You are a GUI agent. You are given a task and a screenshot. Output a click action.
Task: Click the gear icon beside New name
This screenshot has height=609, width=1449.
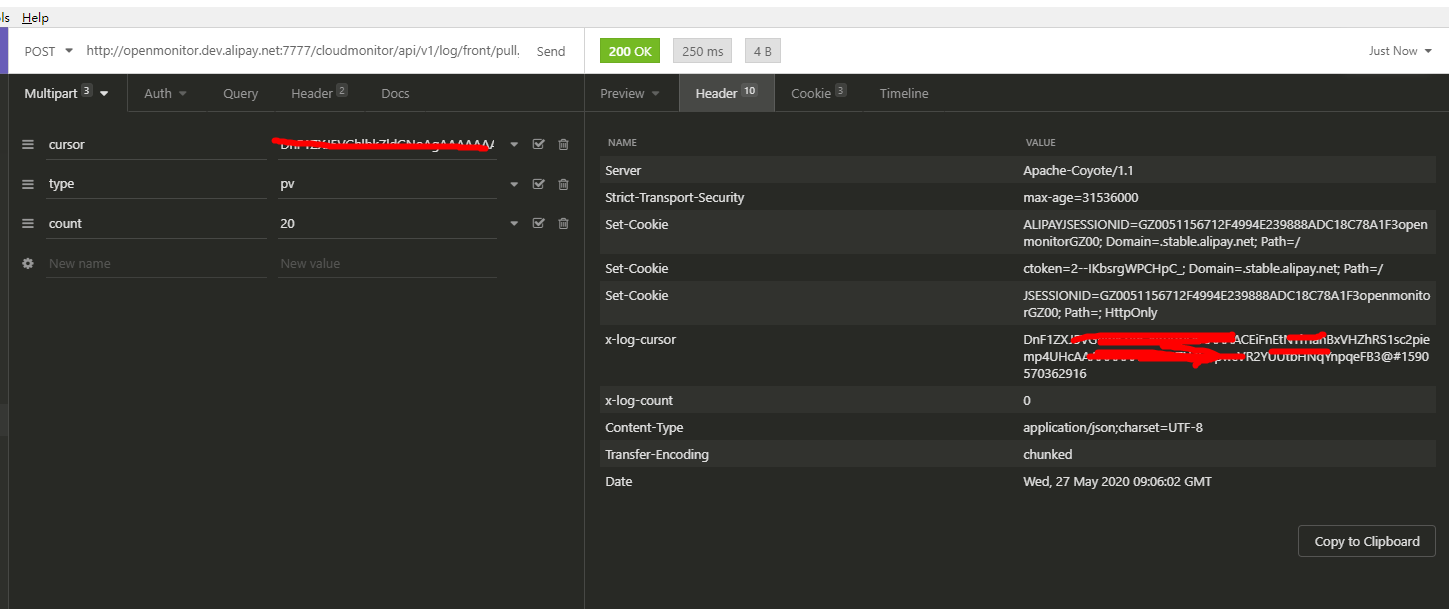point(28,264)
